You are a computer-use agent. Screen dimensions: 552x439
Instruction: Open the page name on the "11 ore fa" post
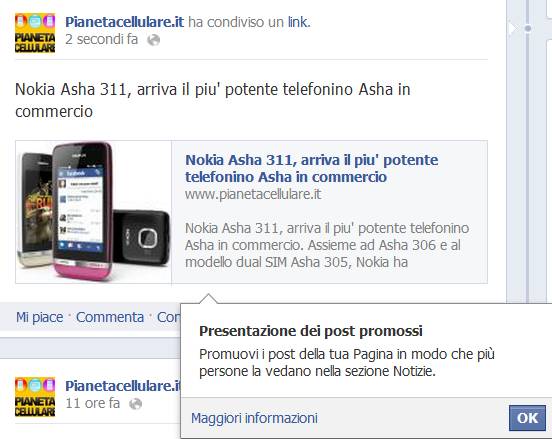click(123, 386)
